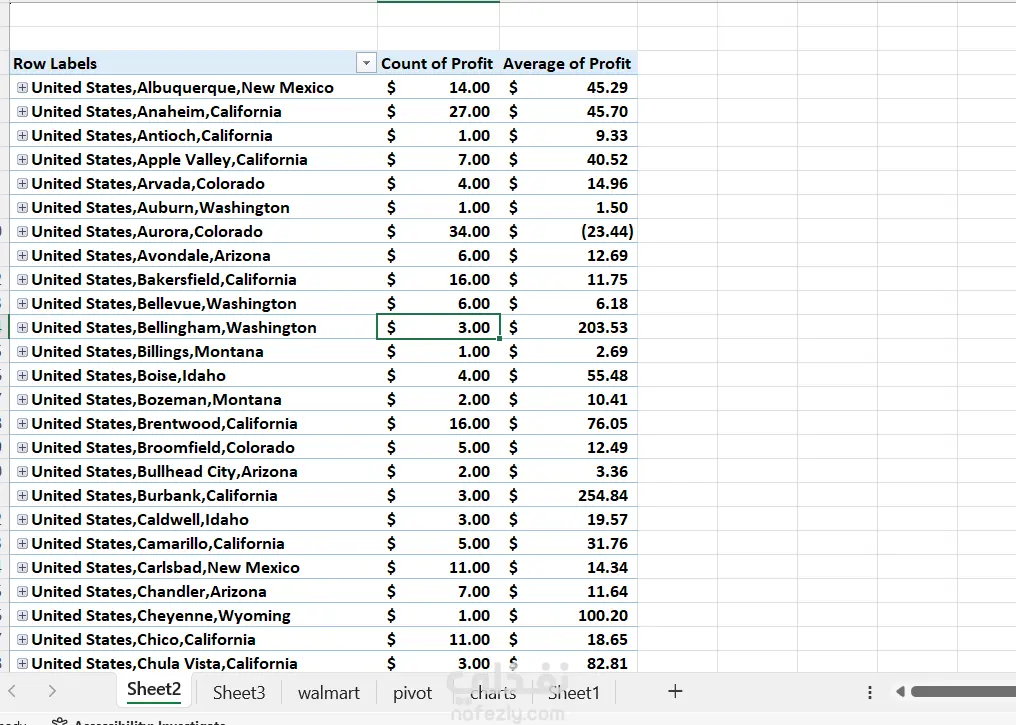Expand the Chandler, Arizona row
Screen dimensions: 1016x725
click(x=22, y=591)
